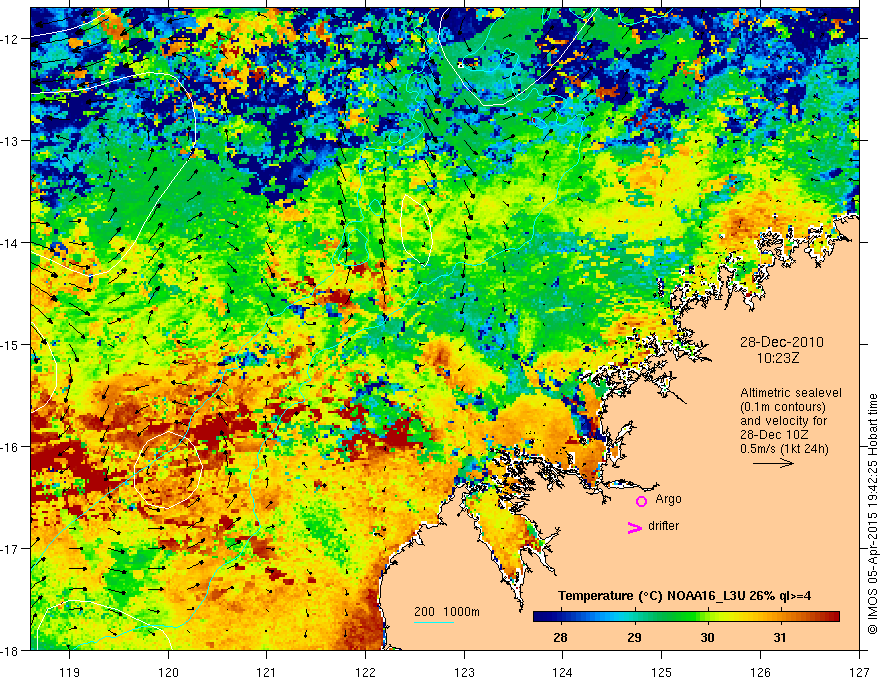Click the longitude axis label 126
880x680 pixels.
(760, 672)
